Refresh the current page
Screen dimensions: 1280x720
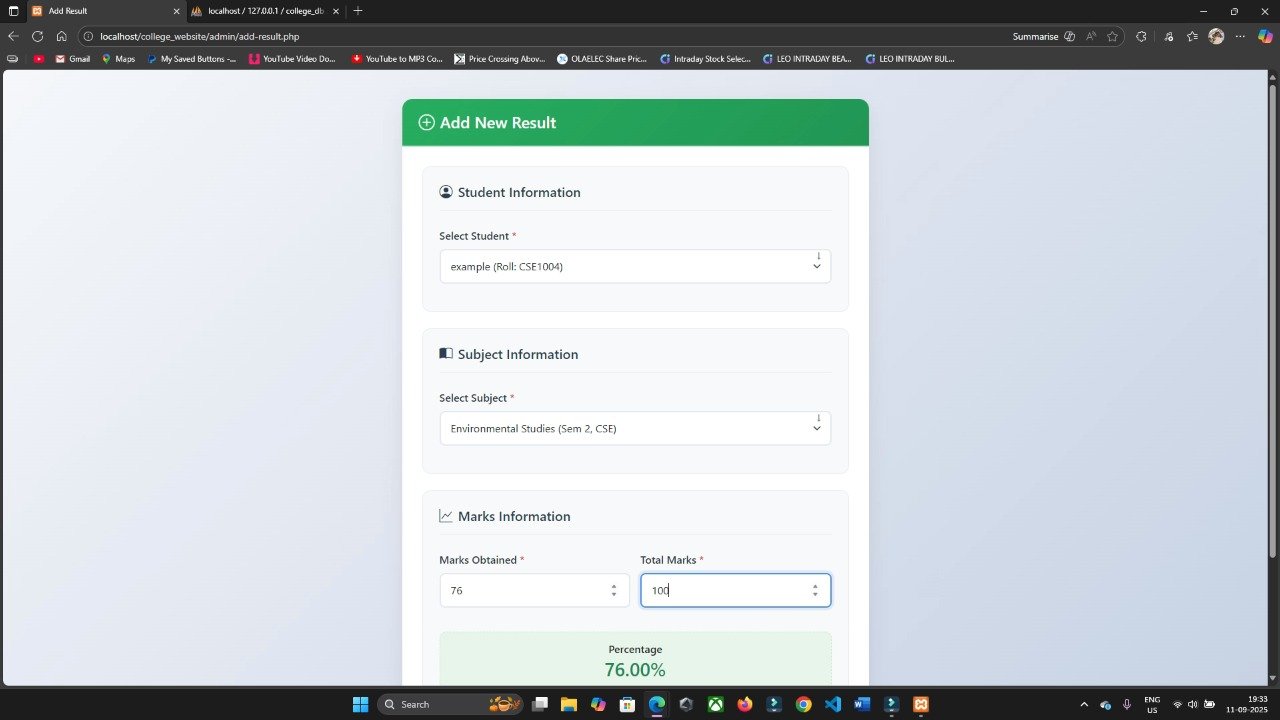tap(37, 36)
